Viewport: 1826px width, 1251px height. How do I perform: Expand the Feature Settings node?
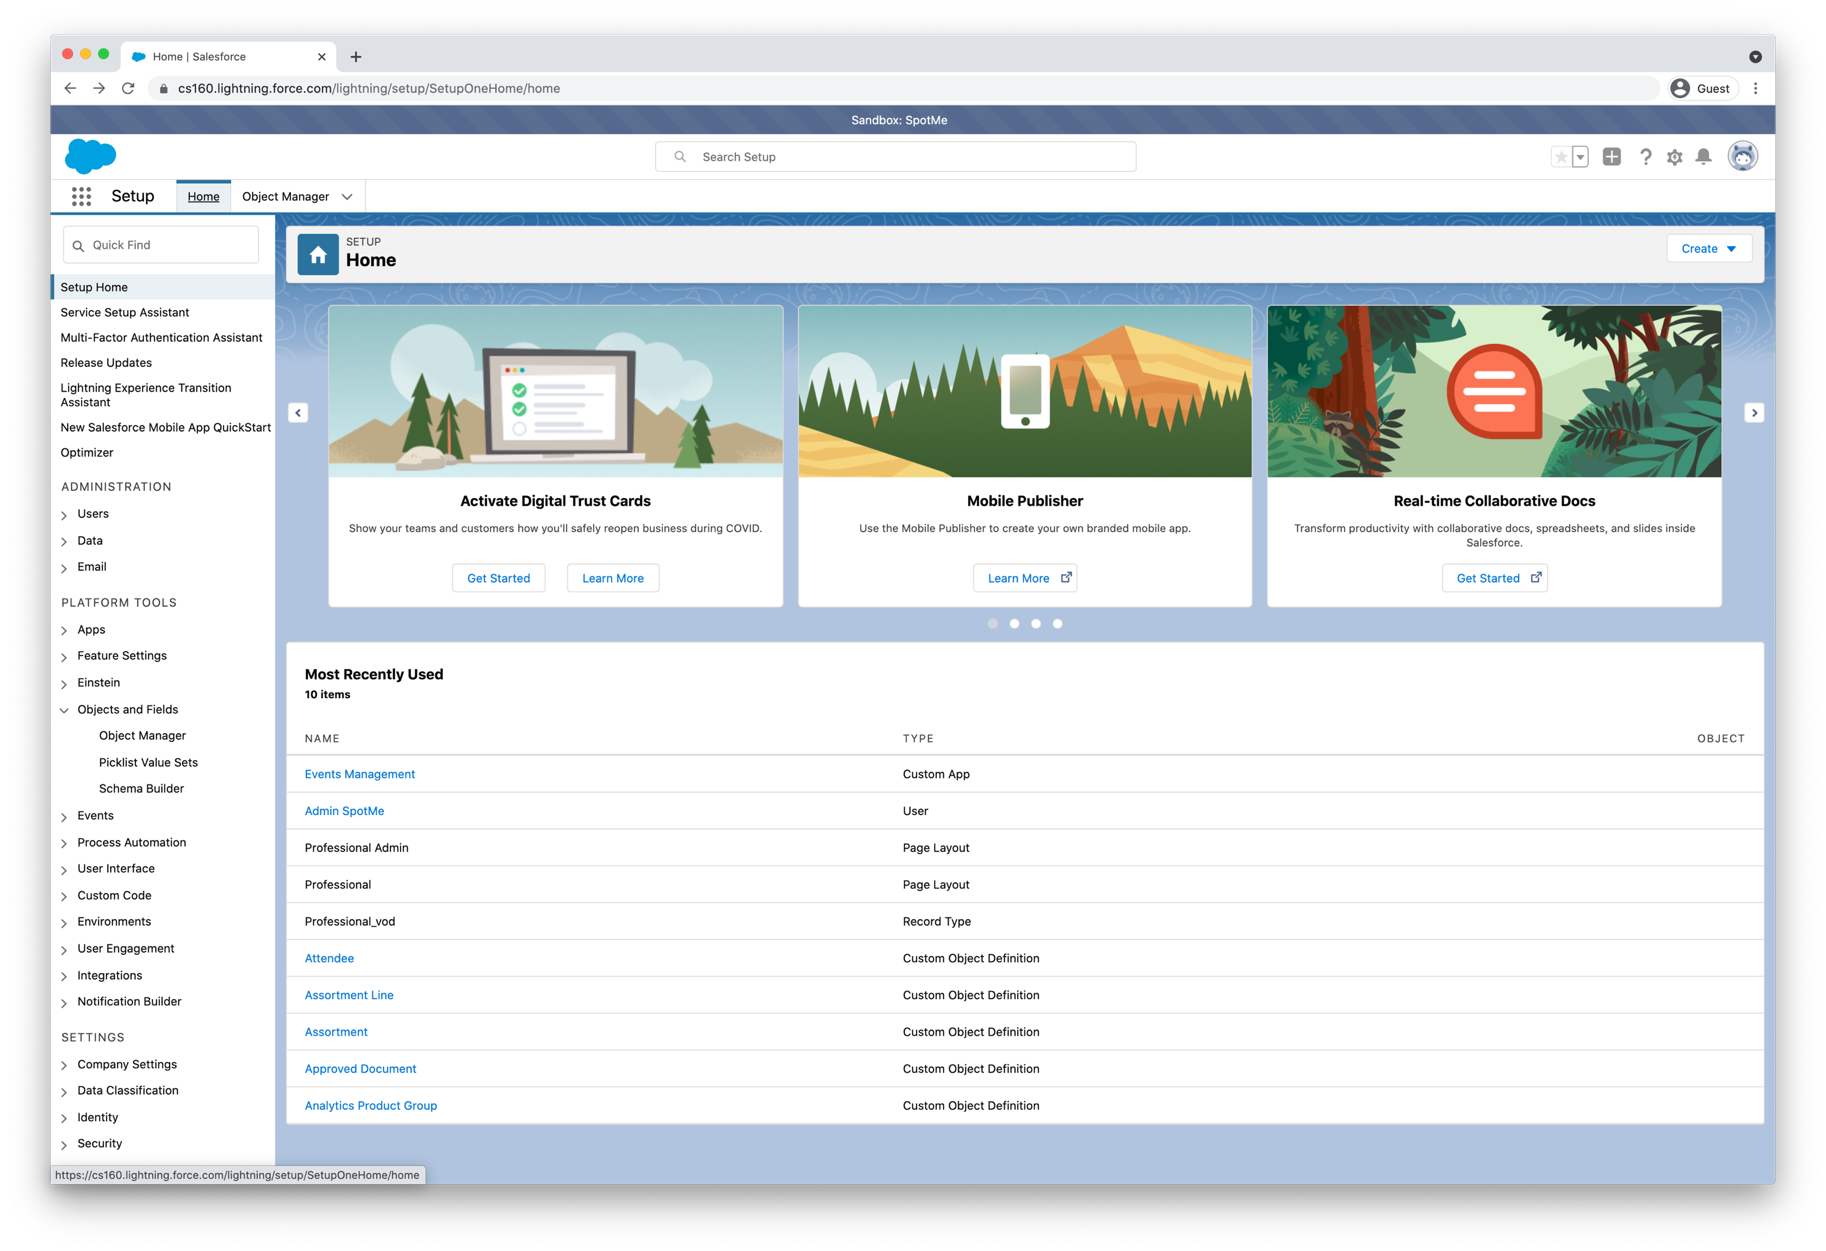(65, 657)
